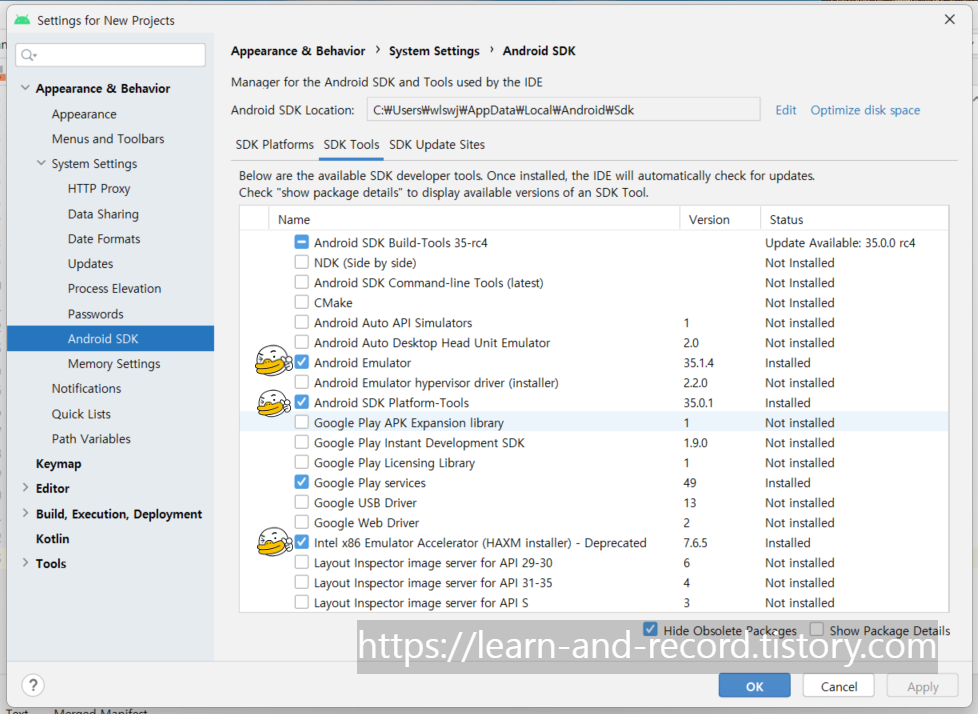This screenshot has width=978, height=714.
Task: Confirm with the OK button
Action: [754, 686]
